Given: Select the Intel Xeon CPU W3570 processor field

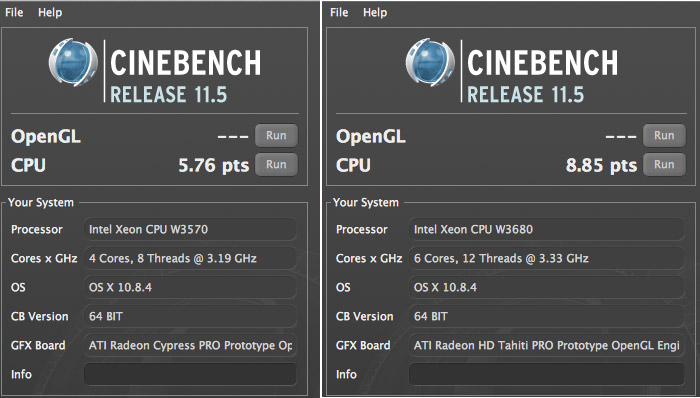Looking at the screenshot, I should 190,229.
